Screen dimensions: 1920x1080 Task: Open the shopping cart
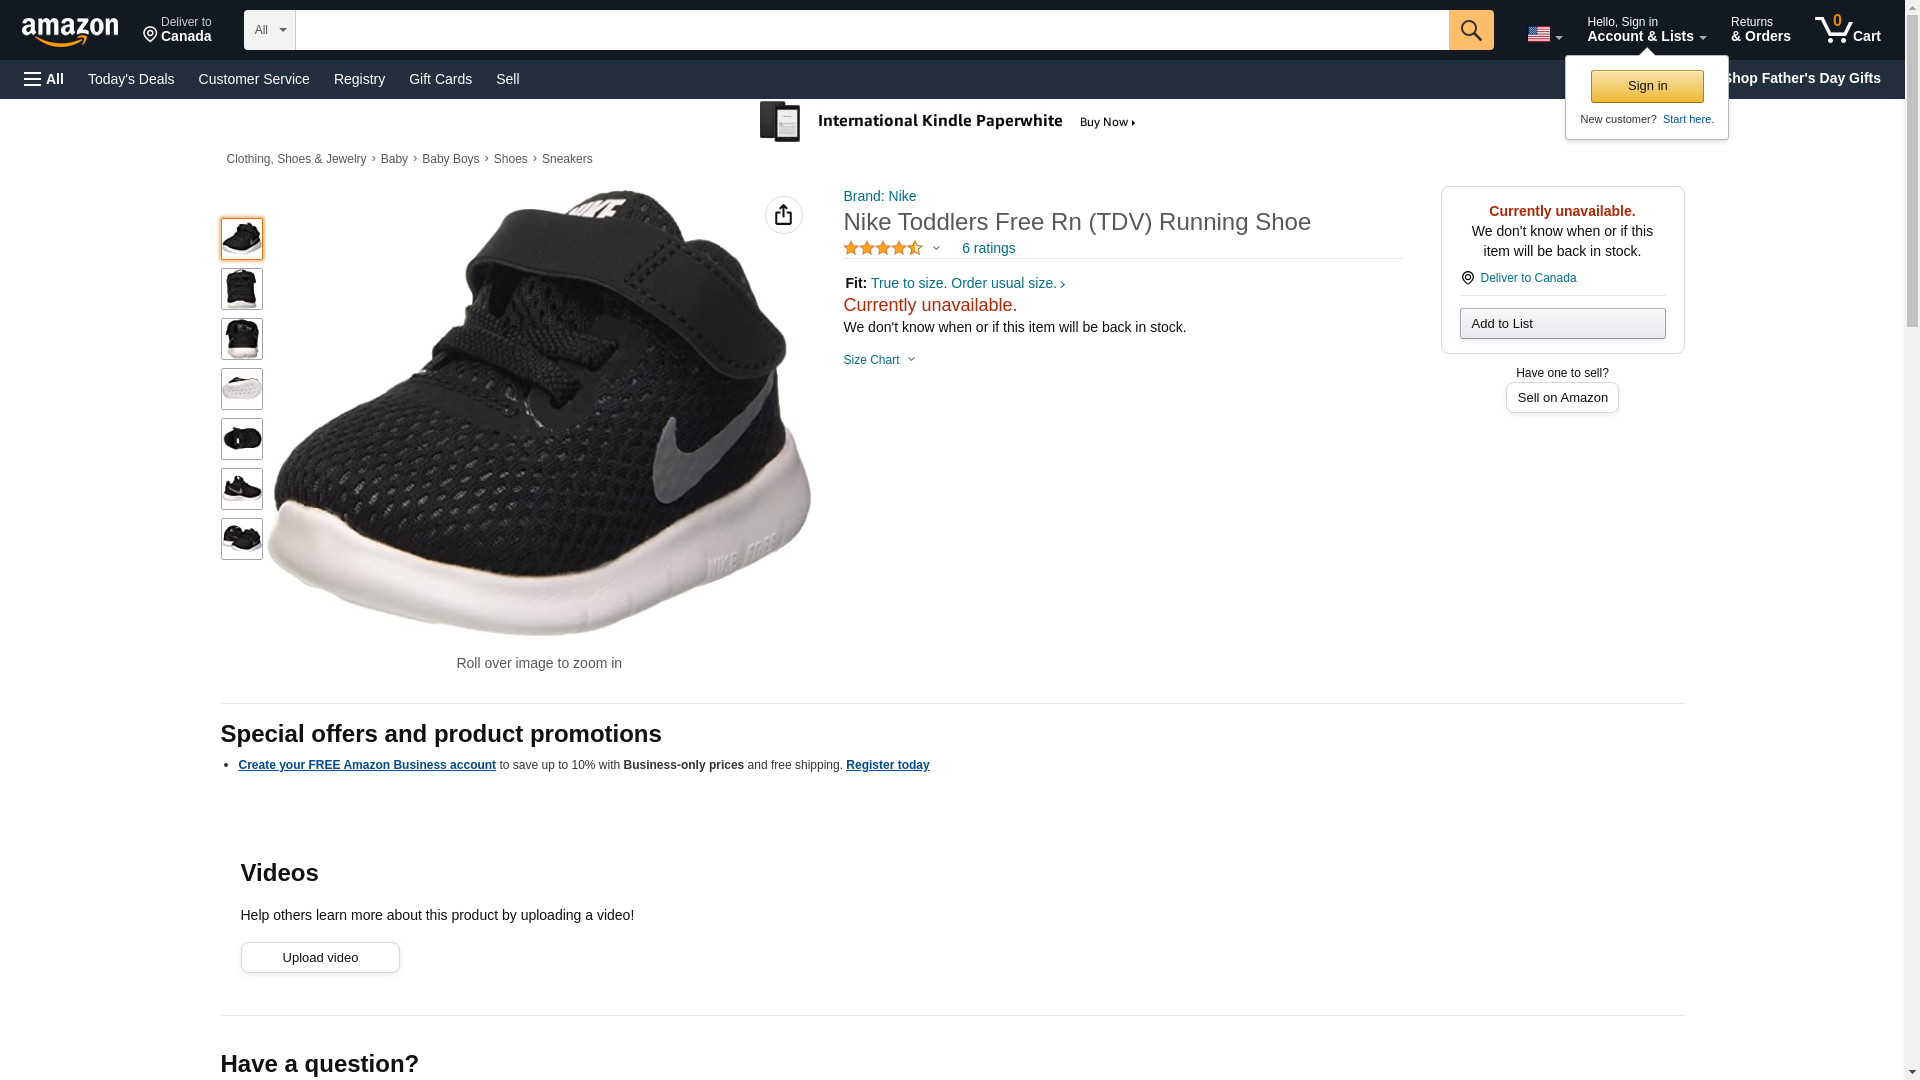point(1847,30)
